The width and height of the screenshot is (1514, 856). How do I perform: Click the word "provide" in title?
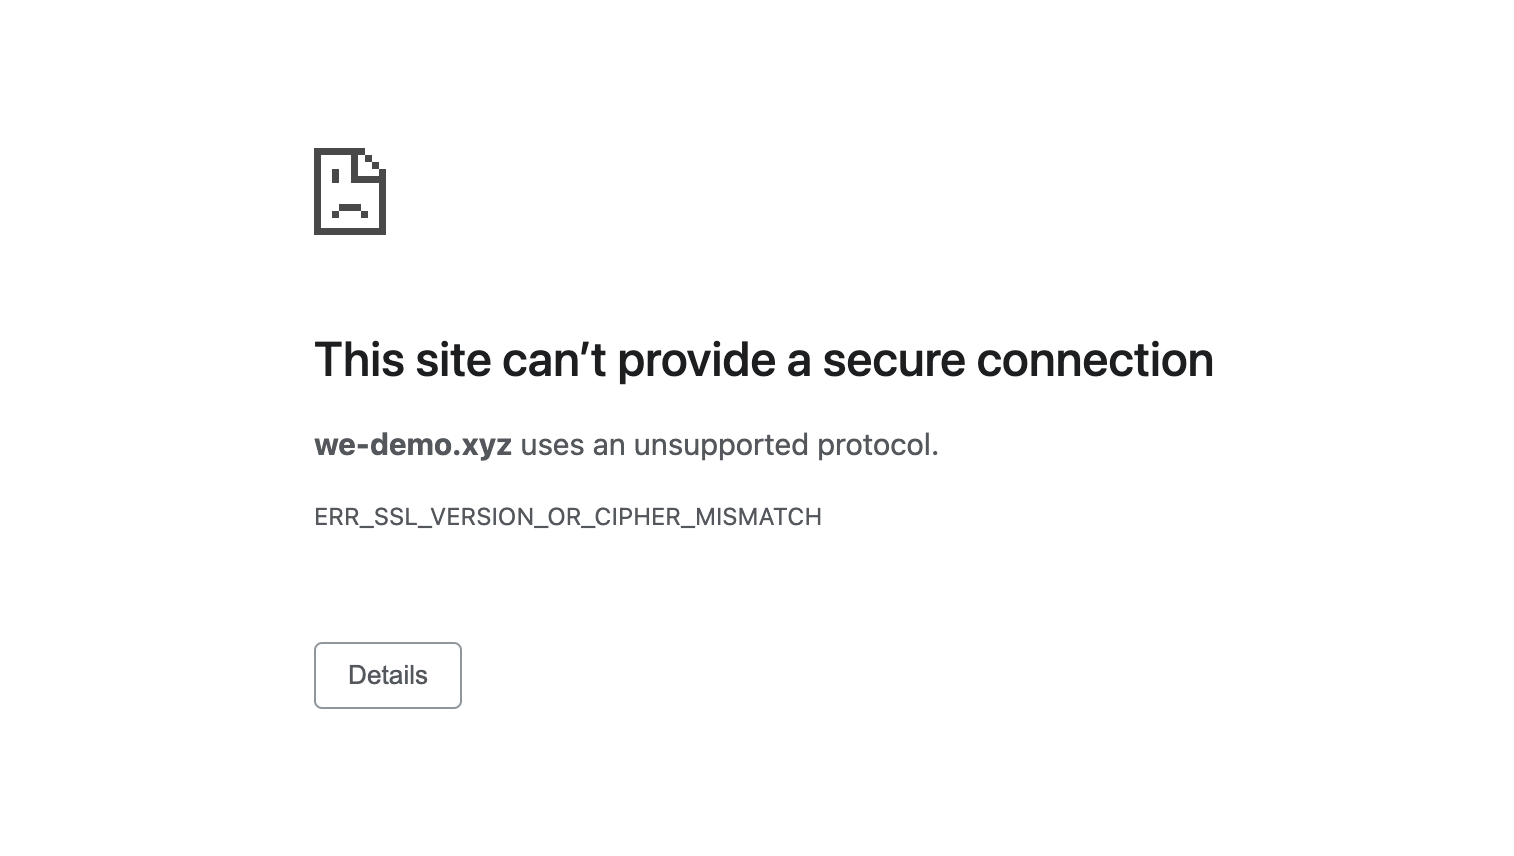[x=696, y=360]
